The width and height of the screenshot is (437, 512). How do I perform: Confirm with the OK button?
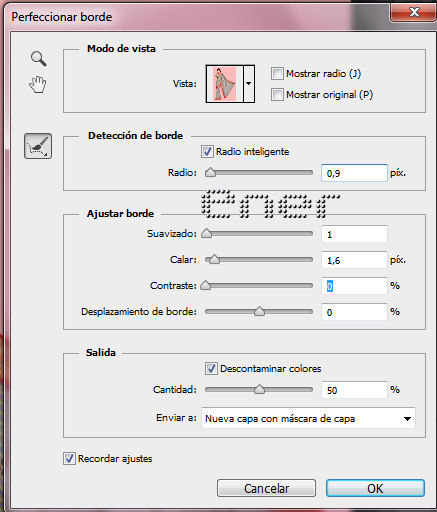(x=375, y=488)
